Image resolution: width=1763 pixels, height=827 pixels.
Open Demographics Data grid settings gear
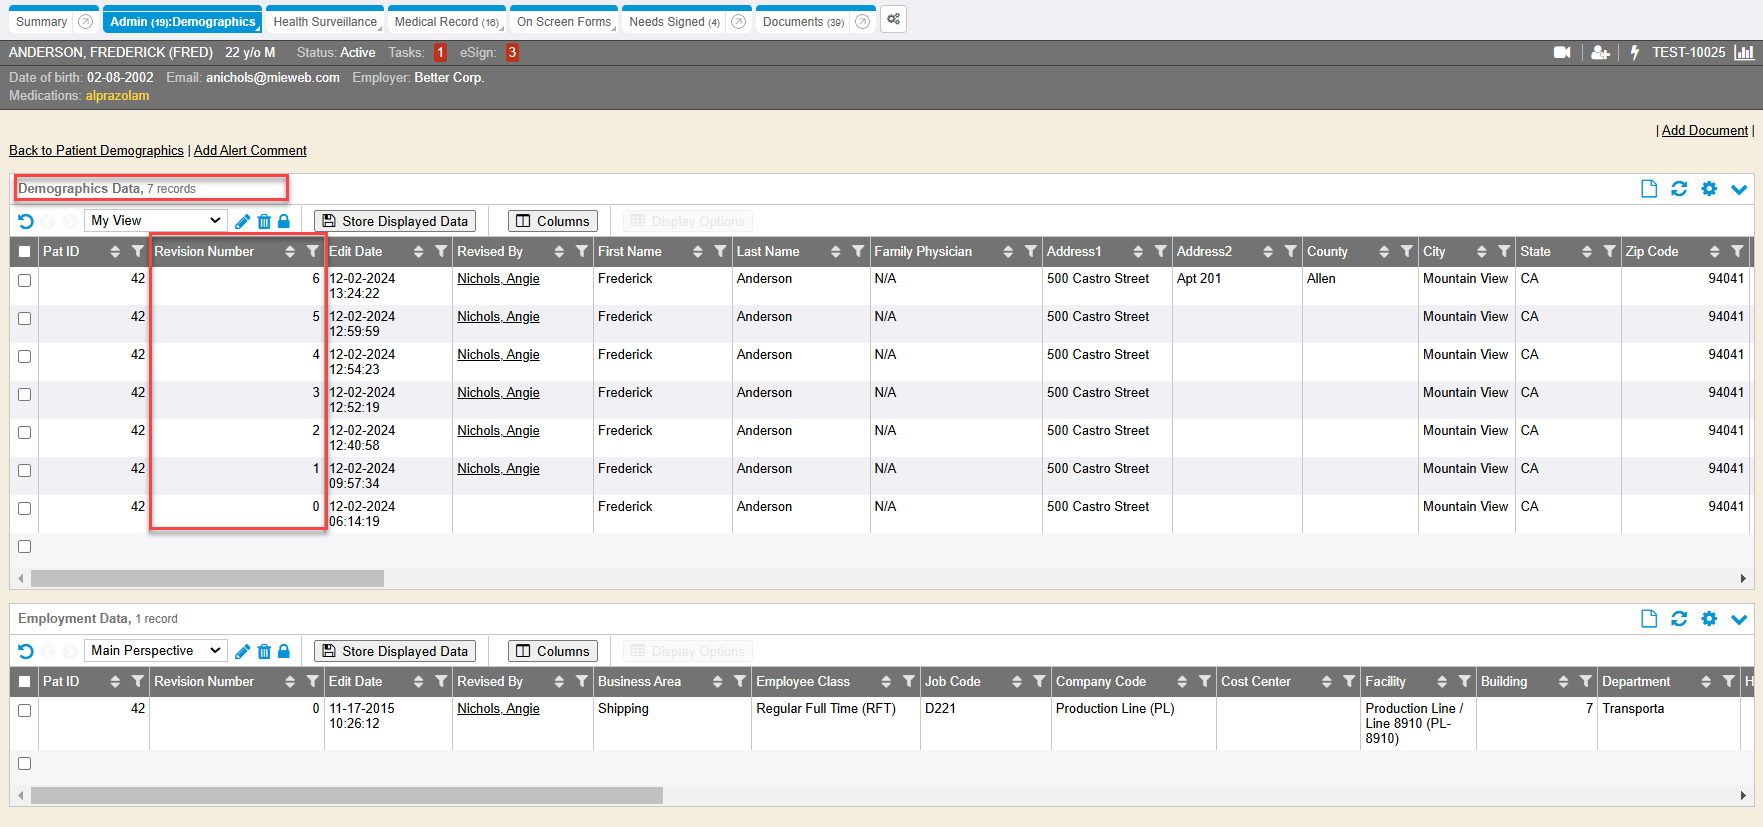click(x=1709, y=189)
